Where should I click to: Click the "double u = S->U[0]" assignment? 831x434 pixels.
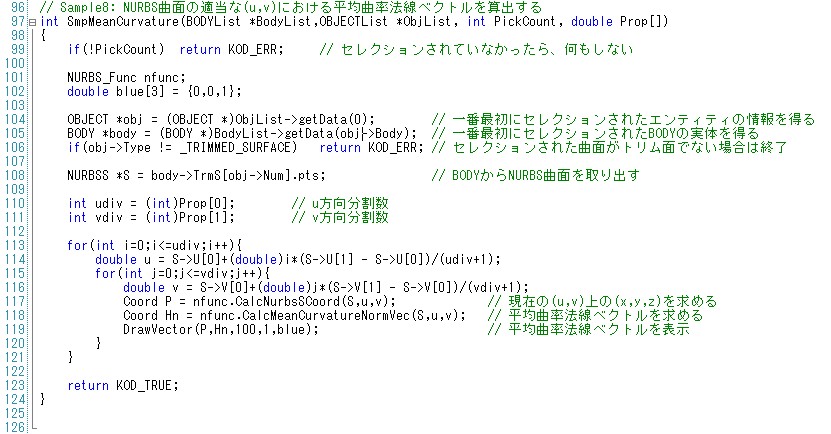point(298,259)
